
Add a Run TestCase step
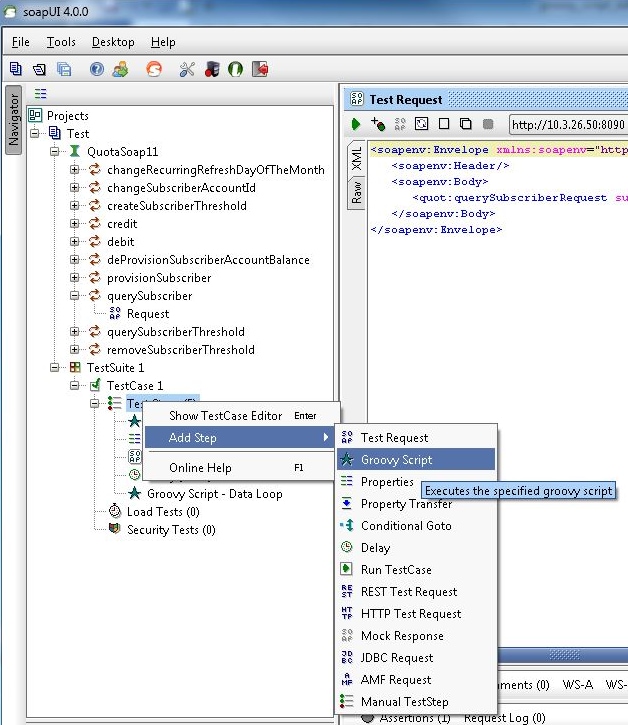[416, 570]
